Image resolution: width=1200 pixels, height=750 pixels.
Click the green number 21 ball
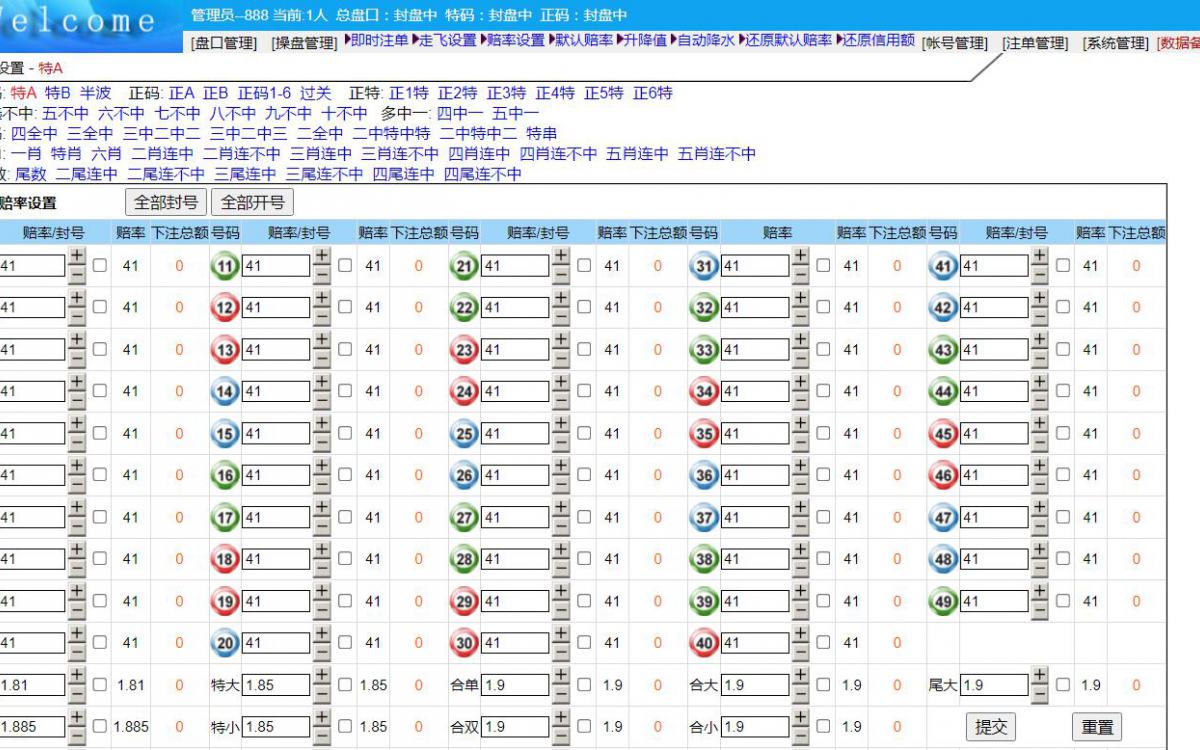[x=465, y=266]
